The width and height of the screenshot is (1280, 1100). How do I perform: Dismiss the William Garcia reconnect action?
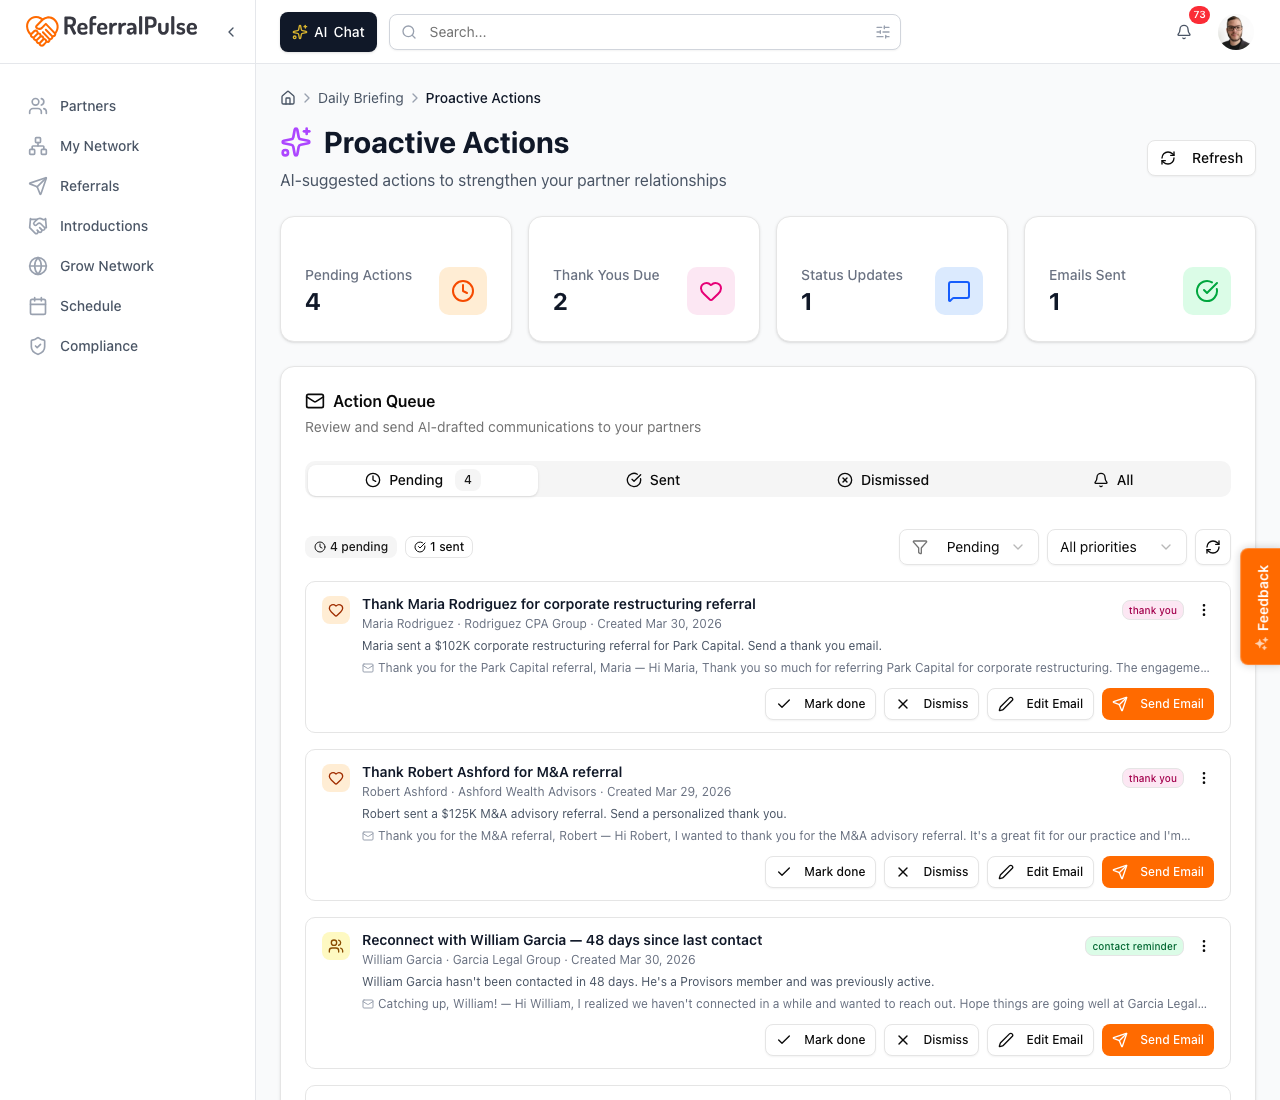tap(932, 1040)
